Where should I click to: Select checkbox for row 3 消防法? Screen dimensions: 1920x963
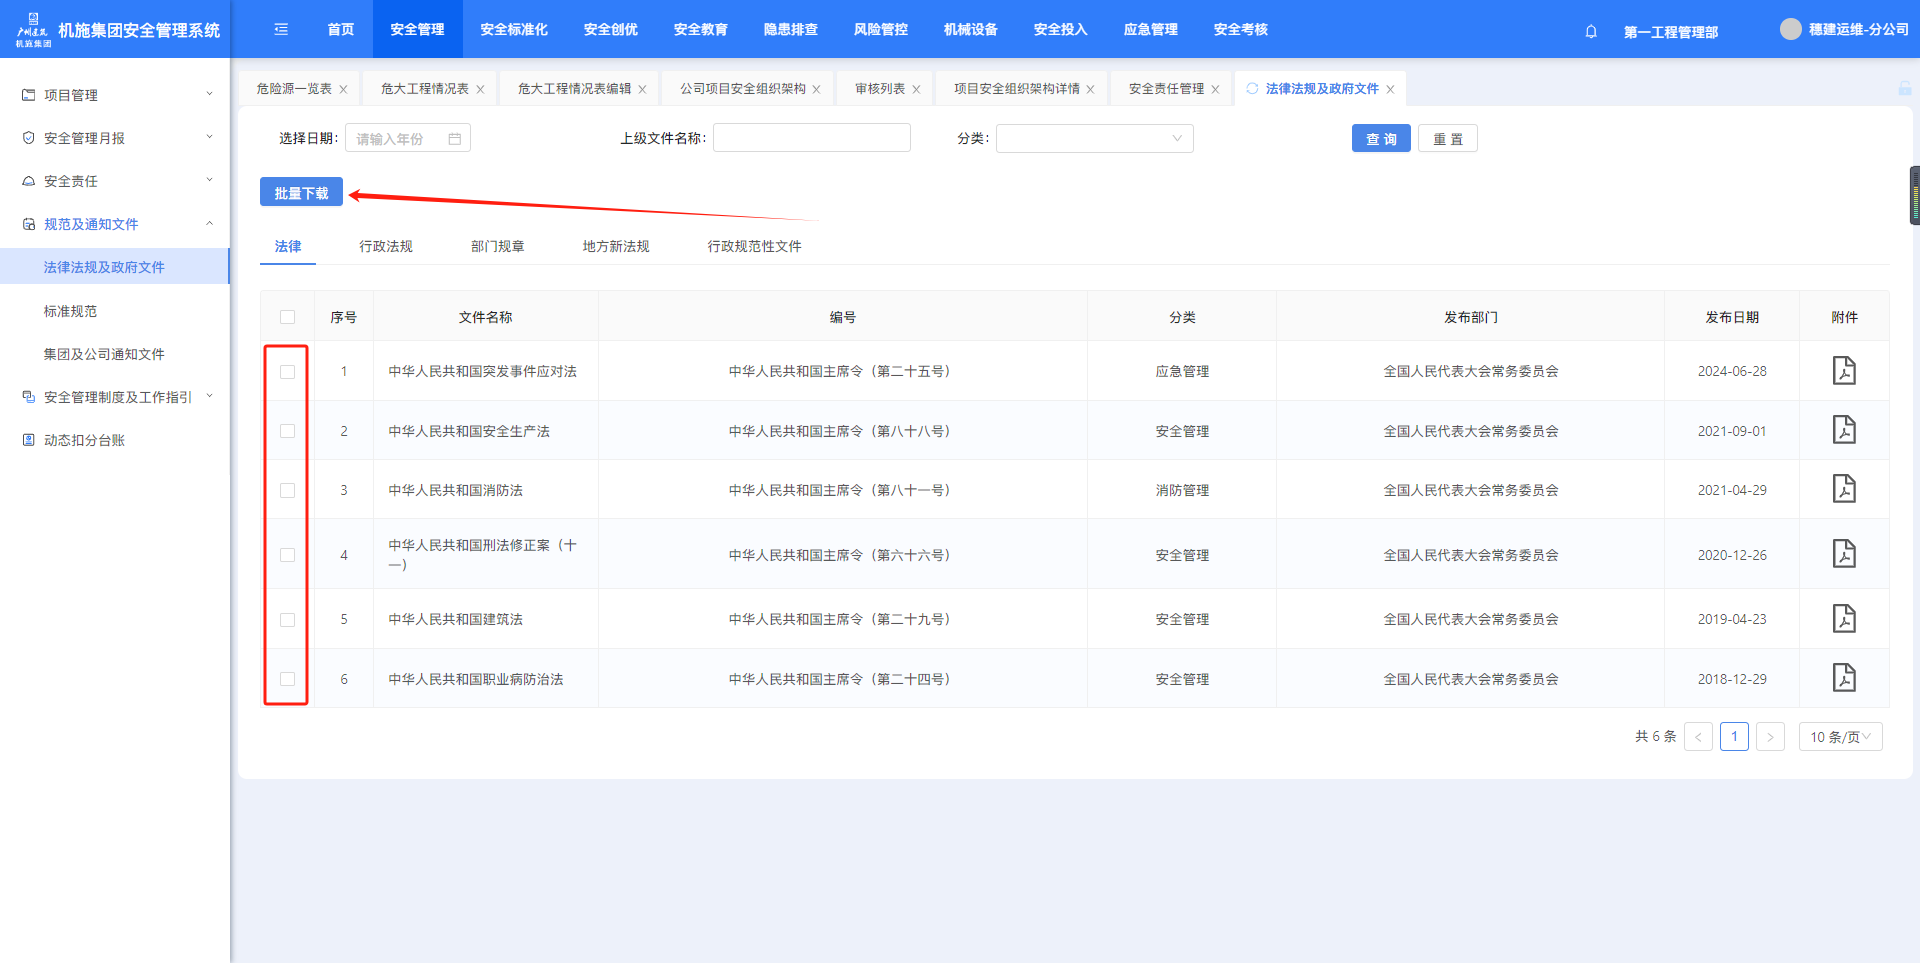(288, 490)
